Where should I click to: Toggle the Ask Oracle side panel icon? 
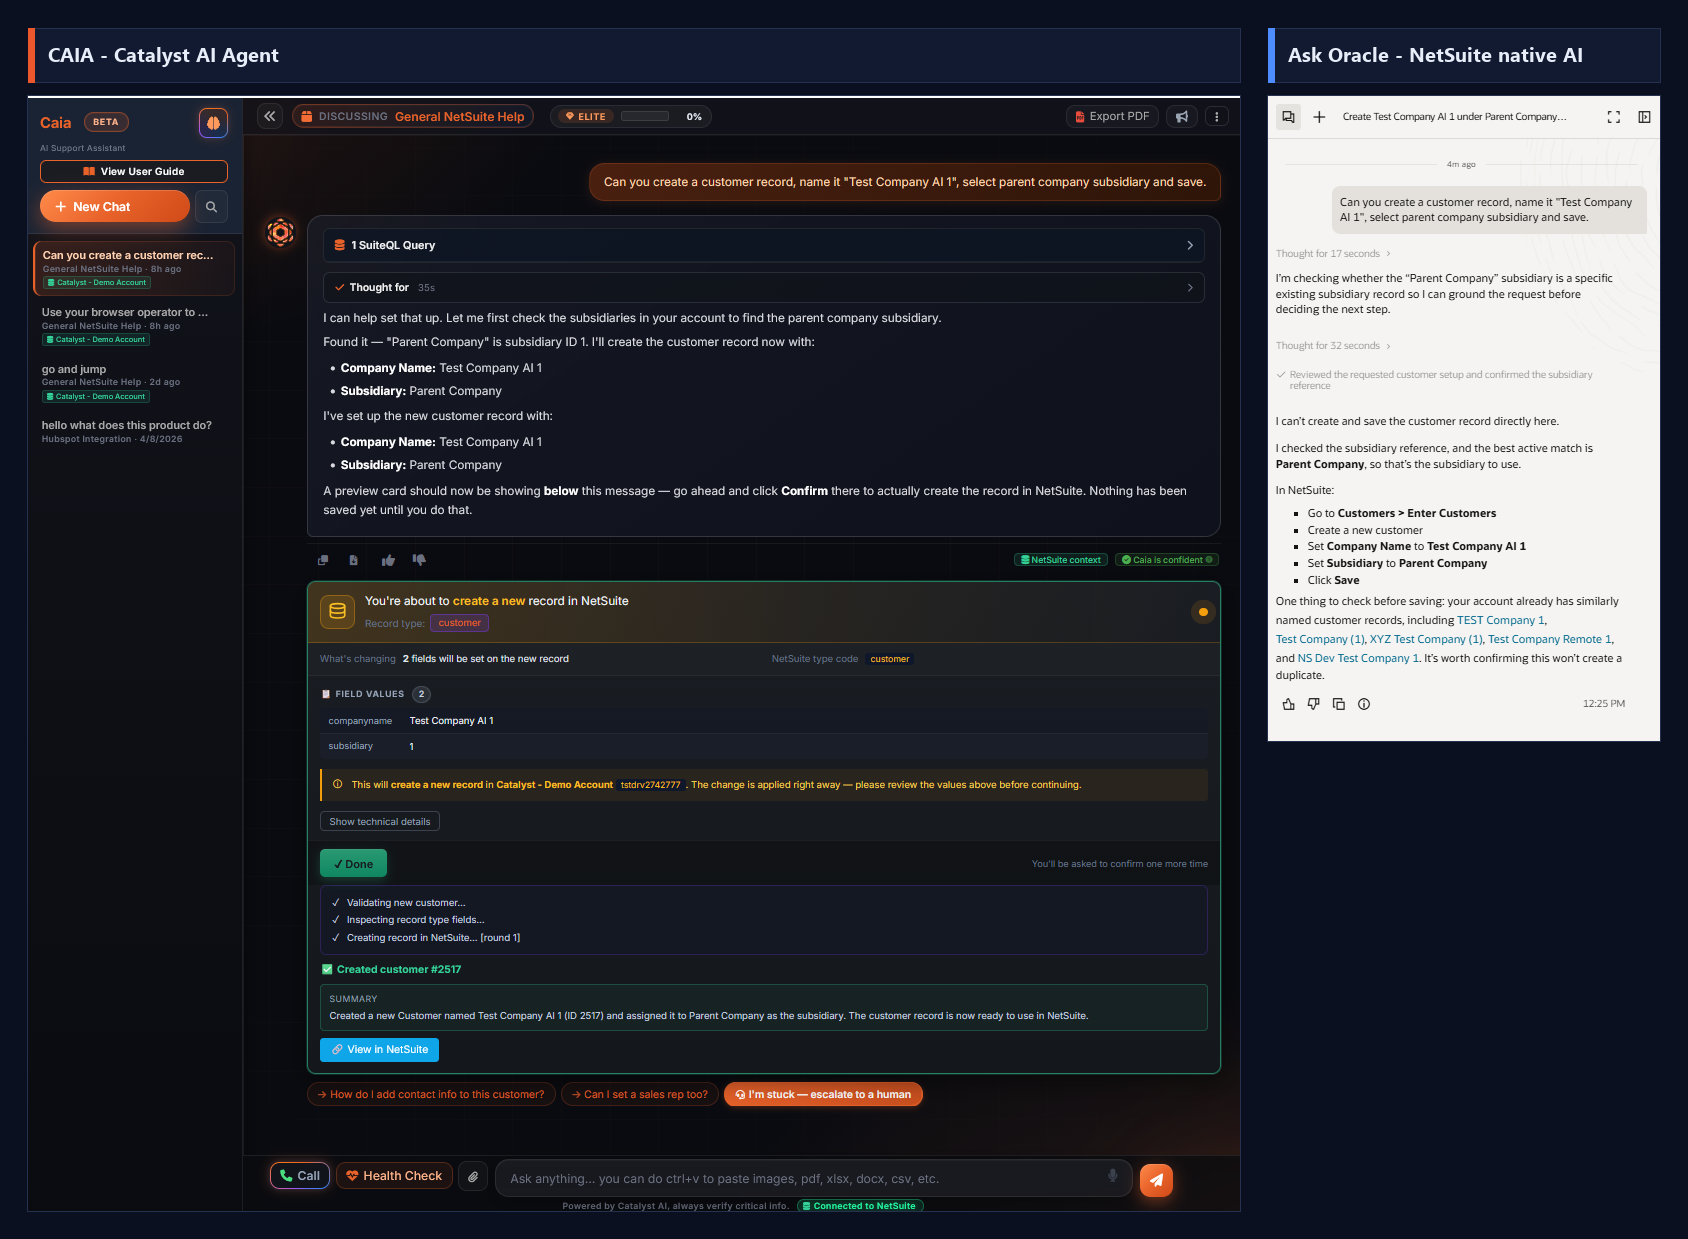[1644, 117]
